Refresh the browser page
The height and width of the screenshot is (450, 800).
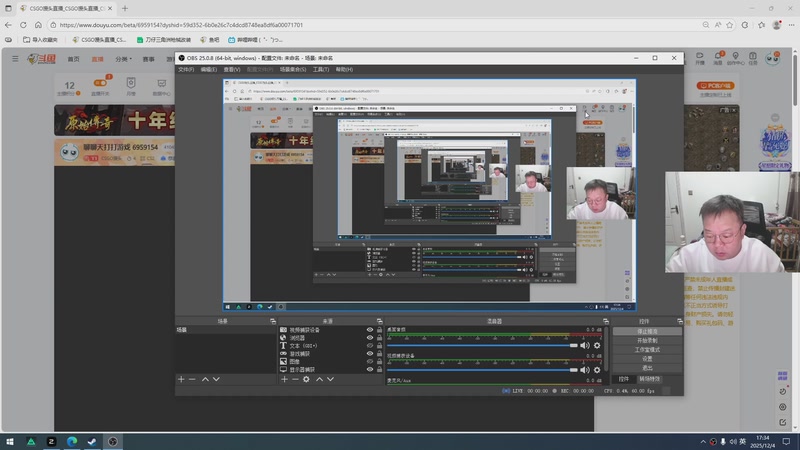pyautogui.click(x=23, y=24)
